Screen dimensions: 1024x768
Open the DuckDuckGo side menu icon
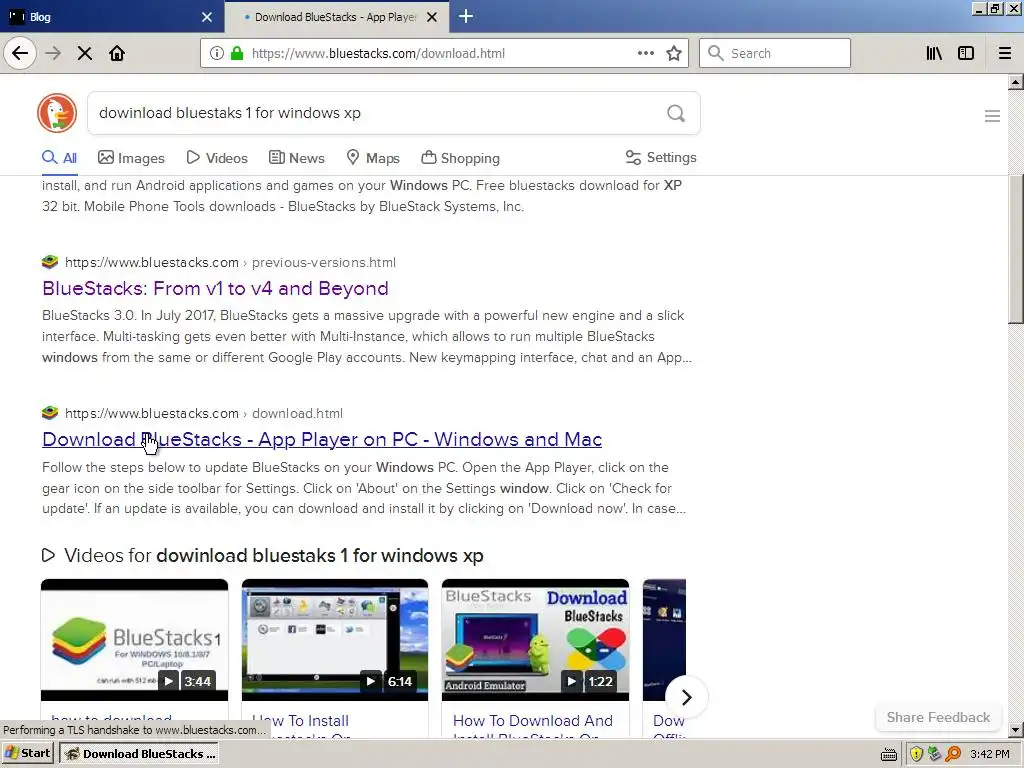992,116
